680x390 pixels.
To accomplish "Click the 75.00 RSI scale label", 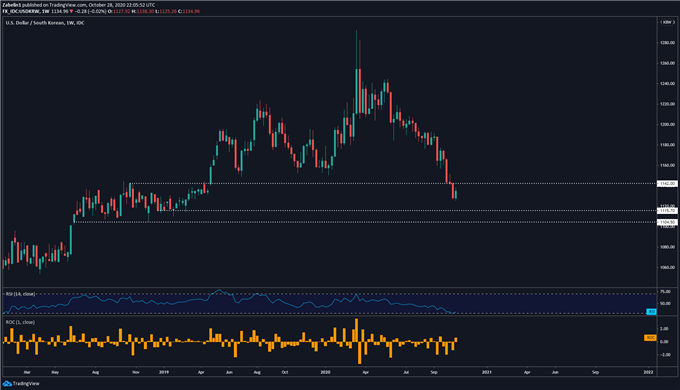I will 665,292.
